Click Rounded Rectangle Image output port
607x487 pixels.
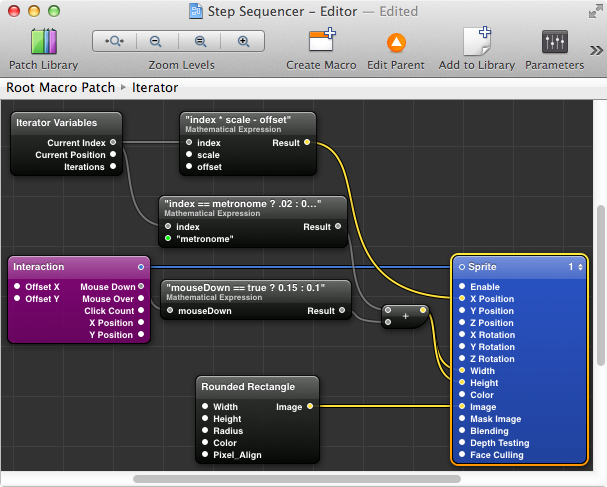310,406
